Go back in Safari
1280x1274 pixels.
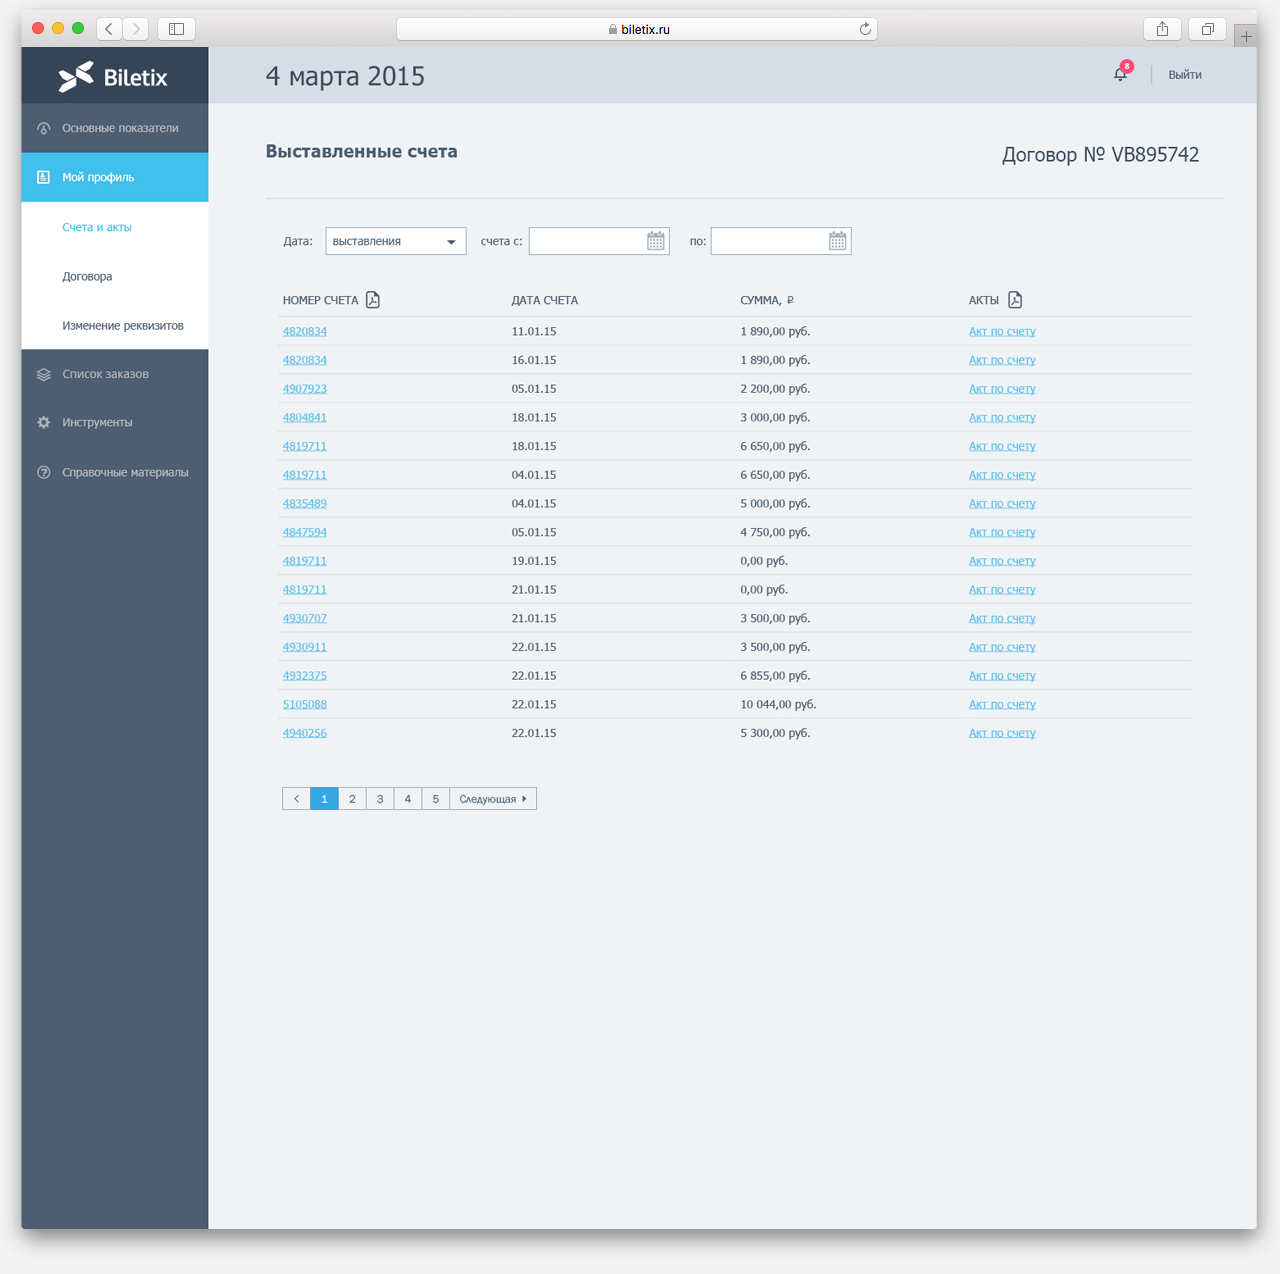[109, 29]
